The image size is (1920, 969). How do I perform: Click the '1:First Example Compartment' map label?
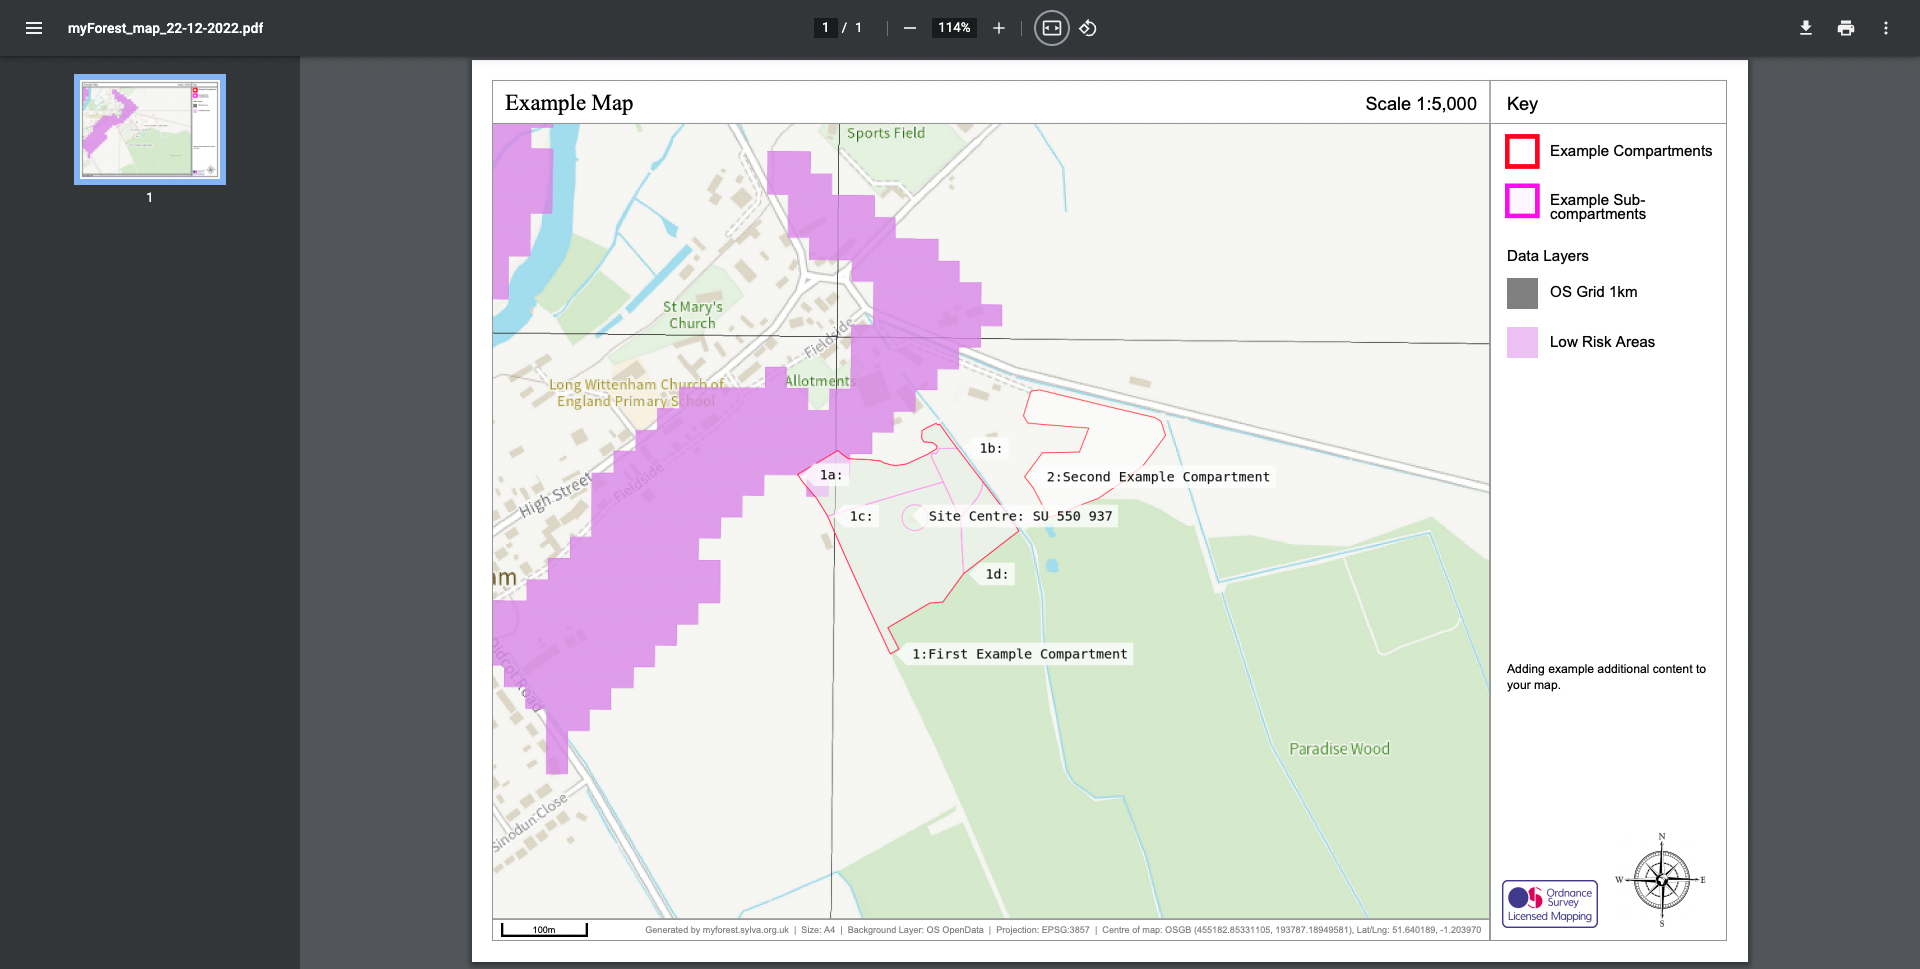click(x=1019, y=654)
